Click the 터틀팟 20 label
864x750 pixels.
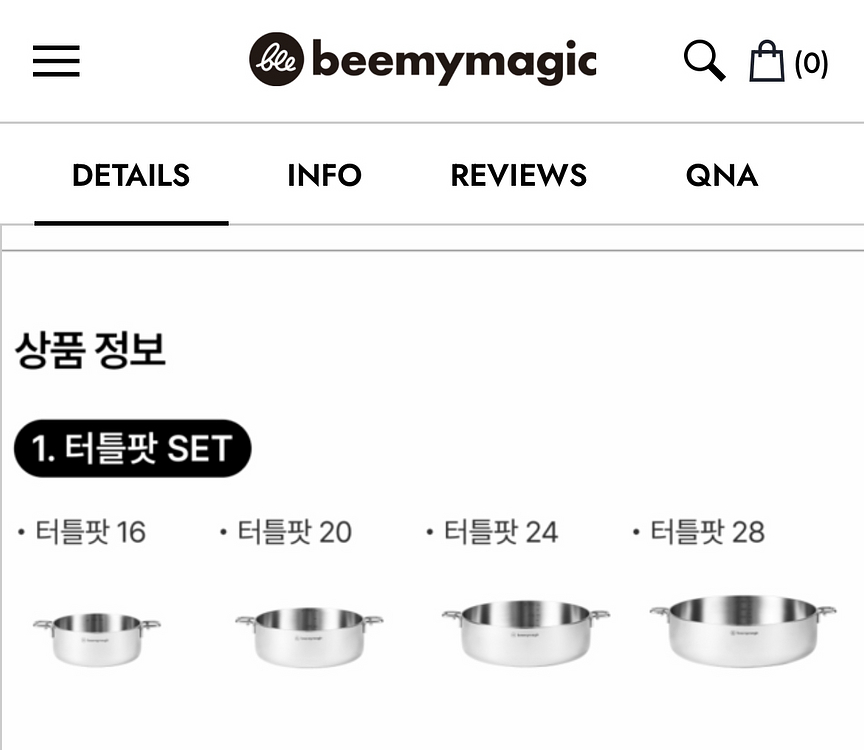[x=294, y=532]
